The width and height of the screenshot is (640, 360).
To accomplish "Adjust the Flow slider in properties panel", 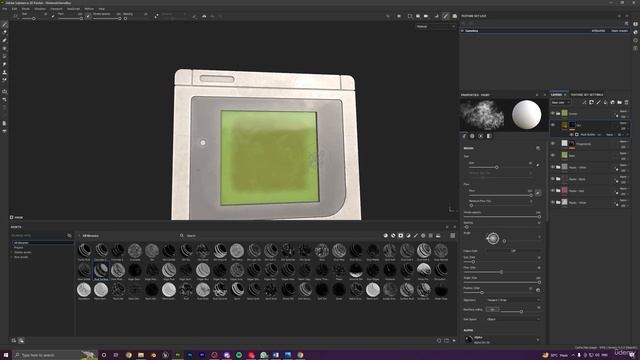I will 500,195.
